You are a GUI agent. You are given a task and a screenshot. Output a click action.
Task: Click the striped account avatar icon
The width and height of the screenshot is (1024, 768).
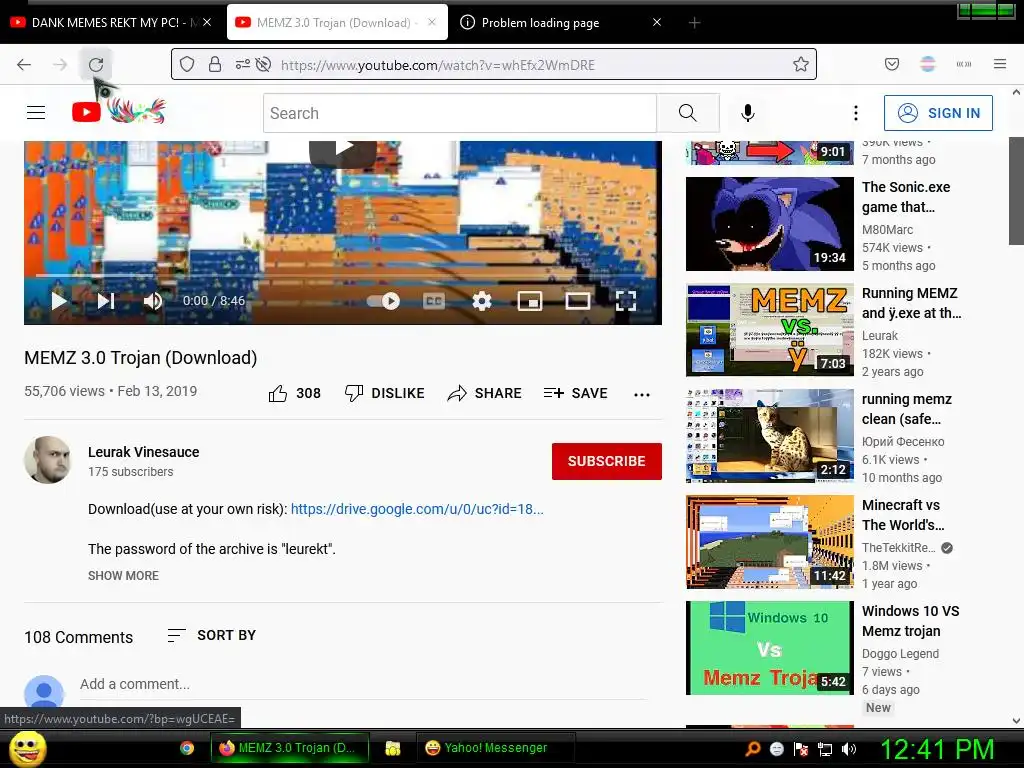tap(928, 64)
